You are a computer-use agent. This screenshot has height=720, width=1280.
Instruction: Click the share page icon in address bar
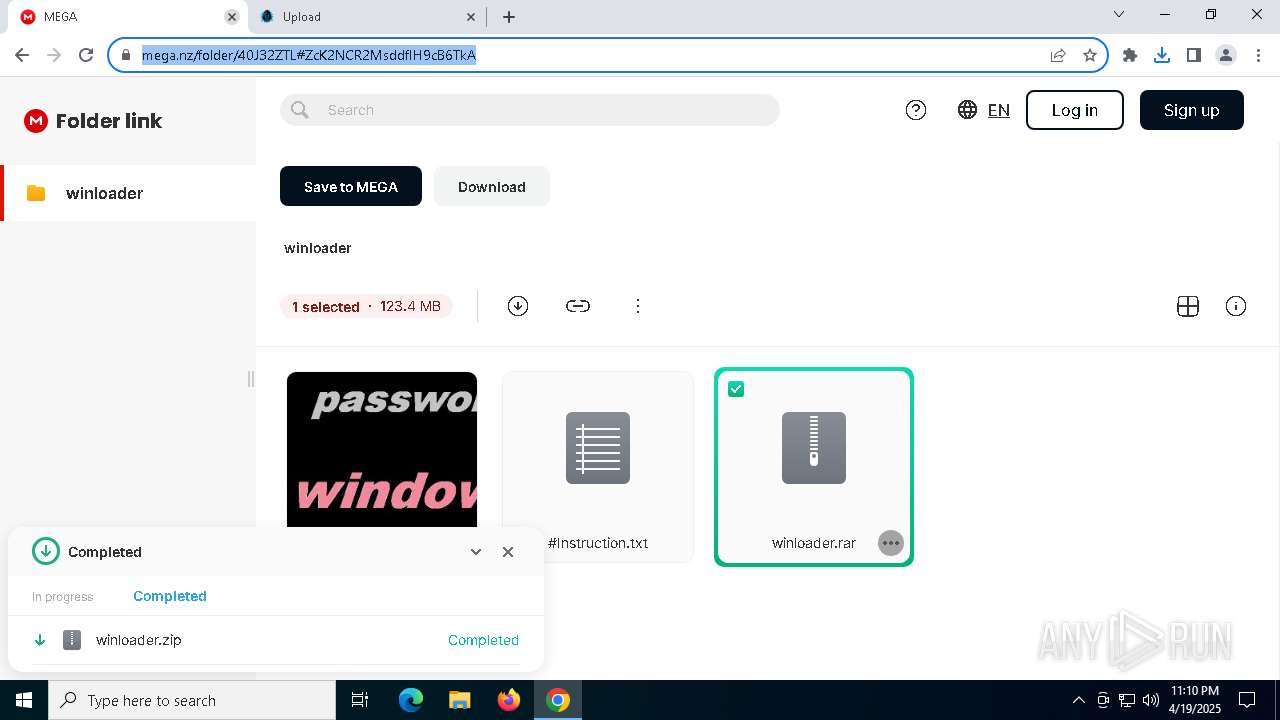pyautogui.click(x=1058, y=55)
